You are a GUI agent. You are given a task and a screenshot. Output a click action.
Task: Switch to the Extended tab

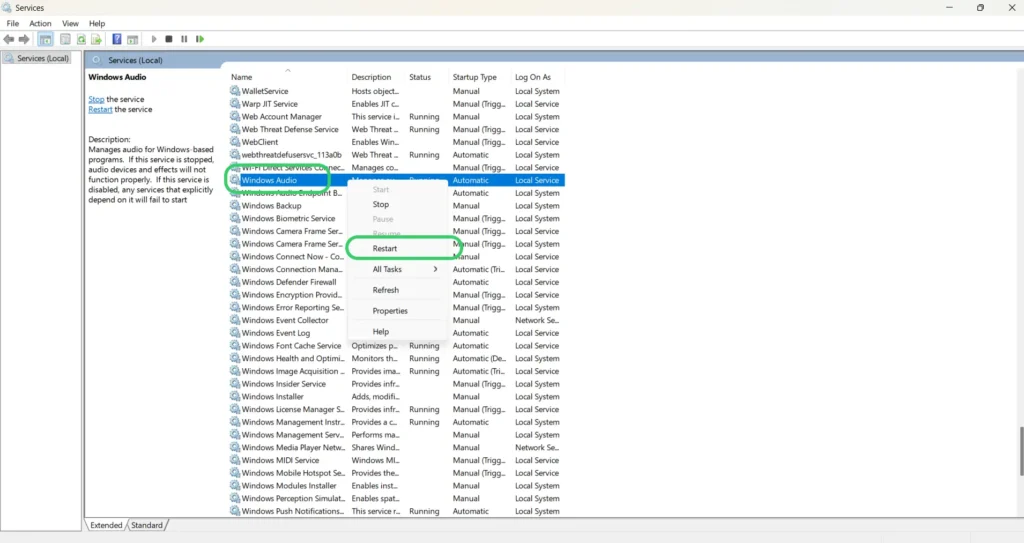tap(106, 525)
